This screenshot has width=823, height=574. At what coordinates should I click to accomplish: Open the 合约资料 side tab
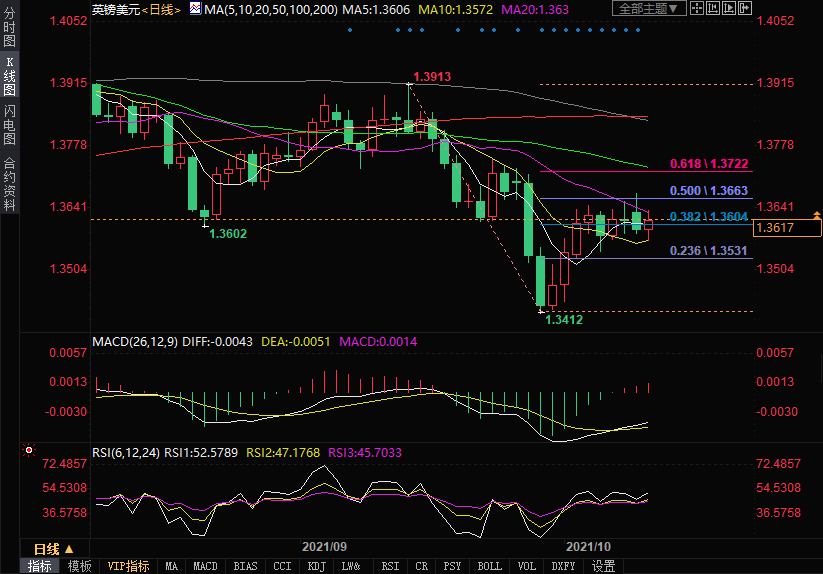9,184
